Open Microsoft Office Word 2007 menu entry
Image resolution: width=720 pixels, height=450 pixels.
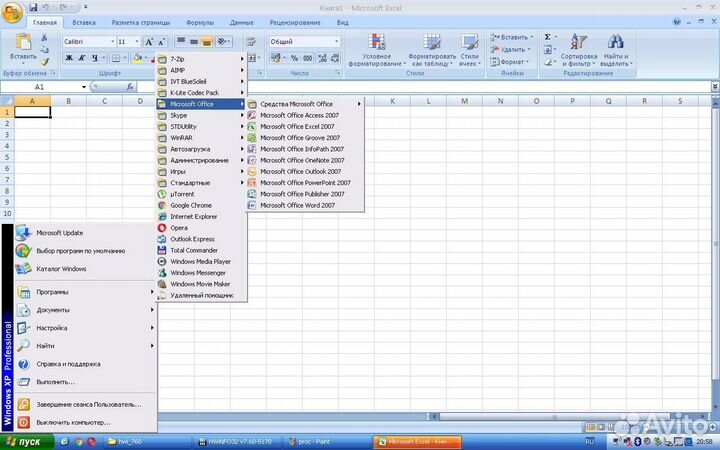coord(297,205)
